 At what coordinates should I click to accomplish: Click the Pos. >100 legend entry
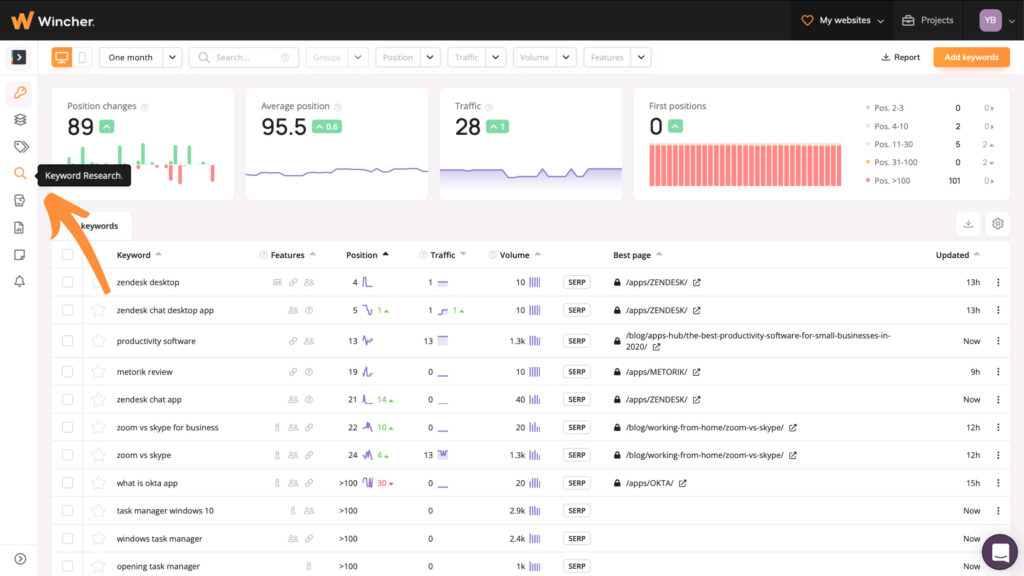pyautogui.click(x=891, y=181)
